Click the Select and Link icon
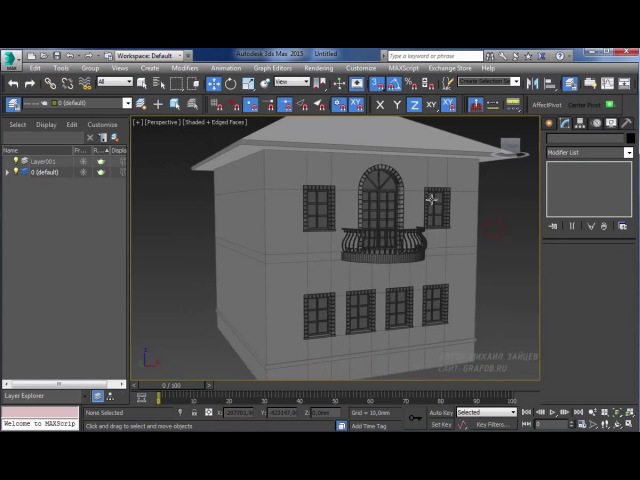Image resolution: width=640 pixels, height=480 pixels. [49, 84]
